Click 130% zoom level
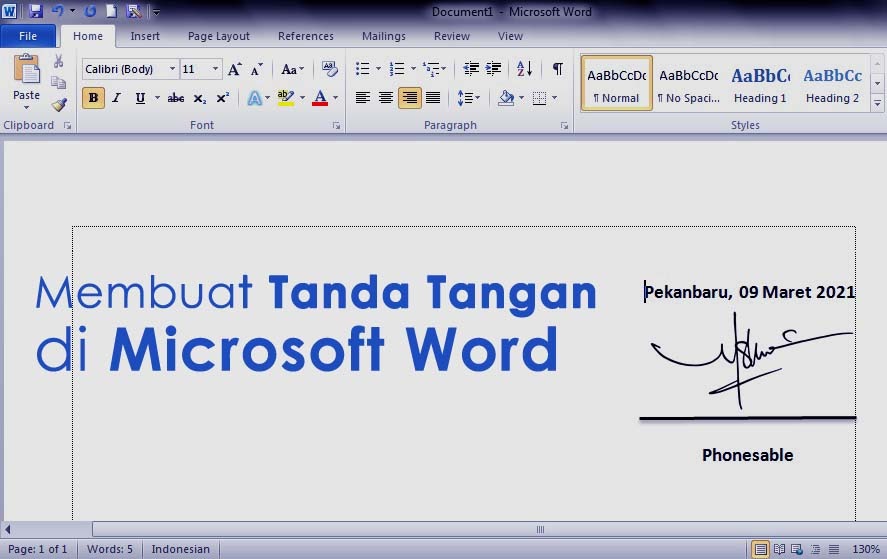The height and width of the screenshot is (559, 887). pos(866,549)
